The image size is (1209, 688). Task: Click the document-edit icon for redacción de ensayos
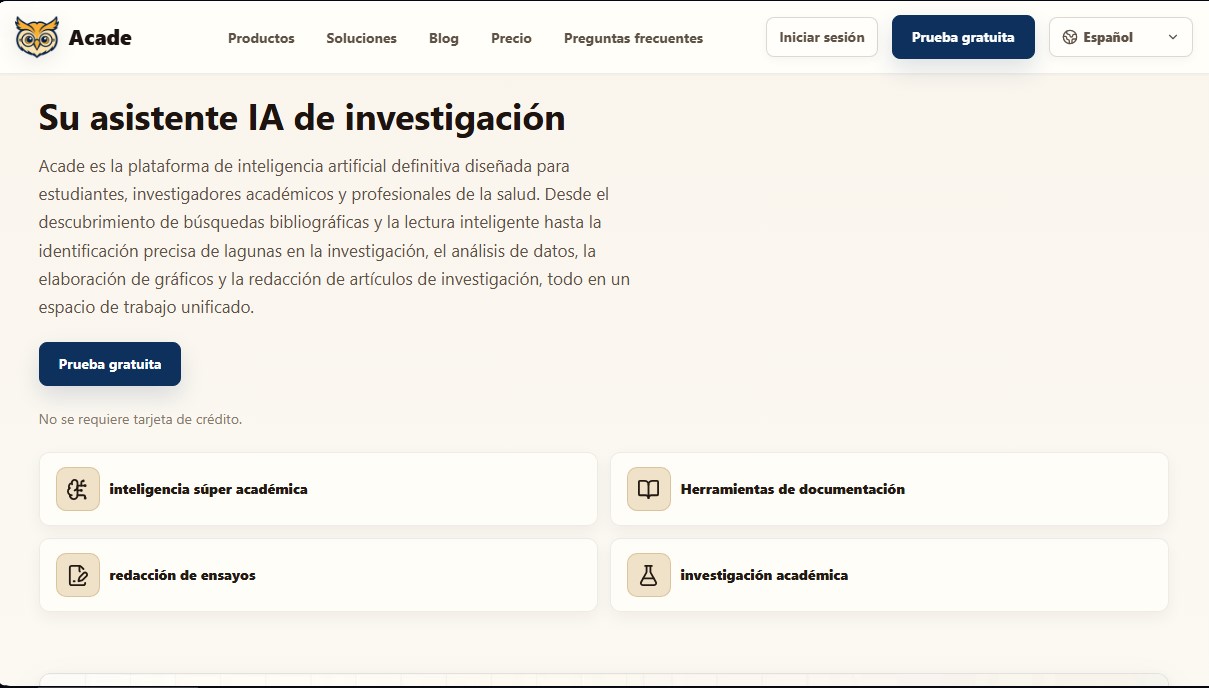(x=78, y=575)
